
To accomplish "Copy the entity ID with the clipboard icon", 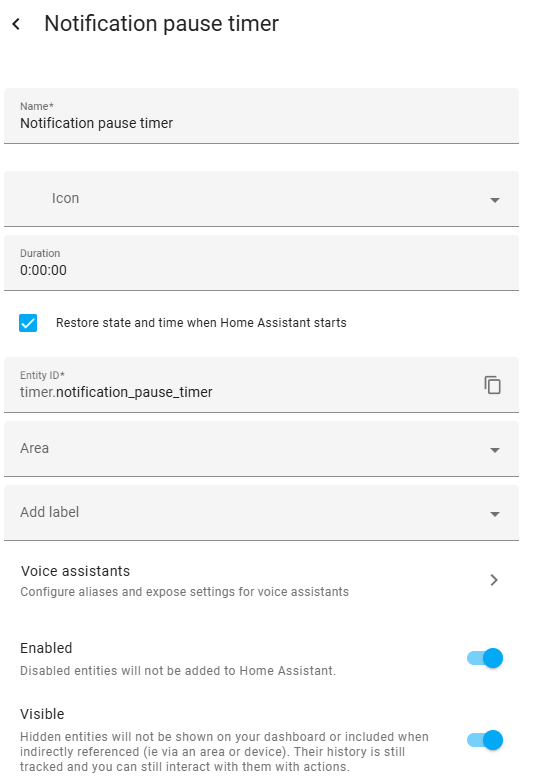I will click(x=492, y=385).
